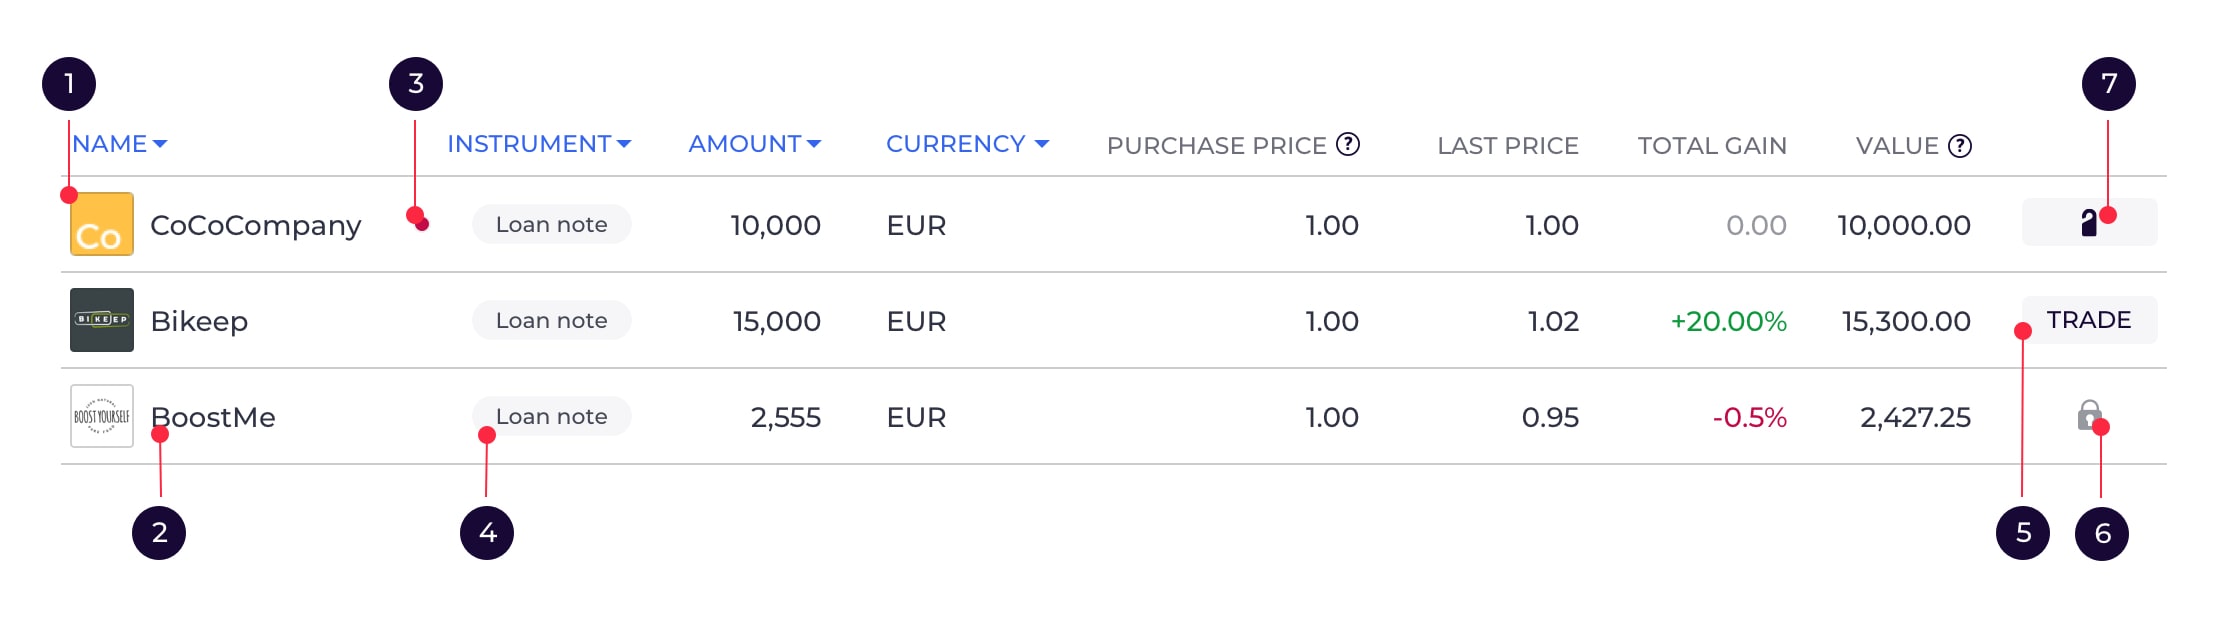
Task: Click the TRADE button for Bikeep
Action: (2090, 320)
